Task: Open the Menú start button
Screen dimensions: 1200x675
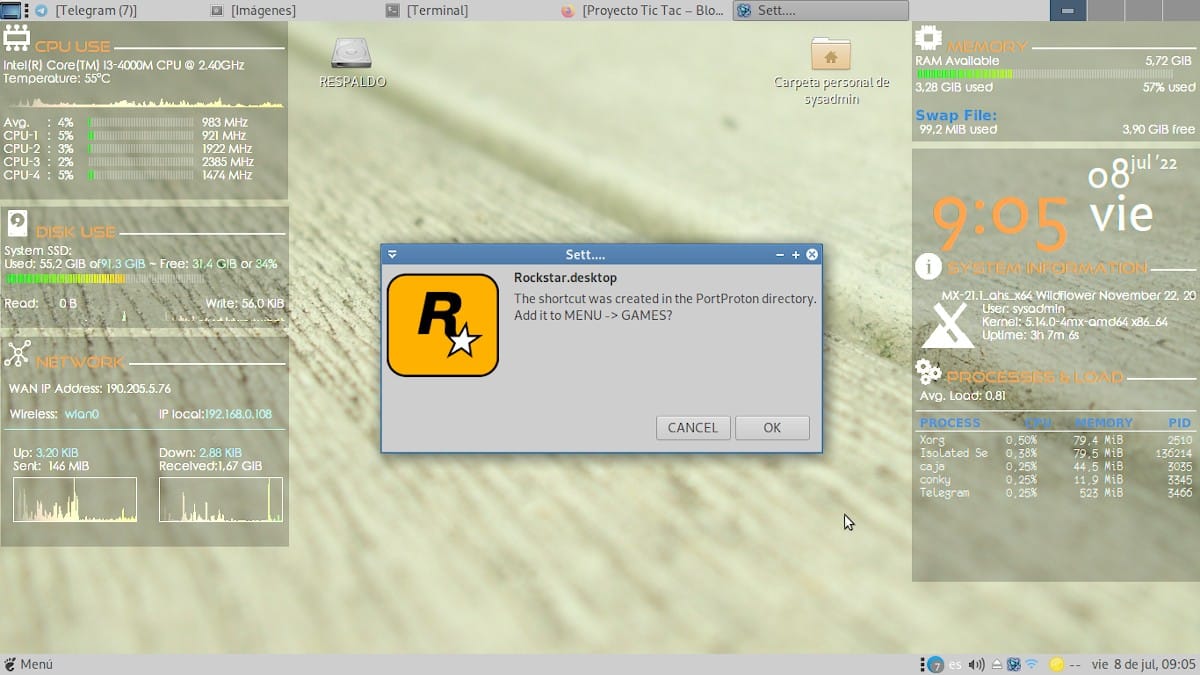Action: pos(28,664)
